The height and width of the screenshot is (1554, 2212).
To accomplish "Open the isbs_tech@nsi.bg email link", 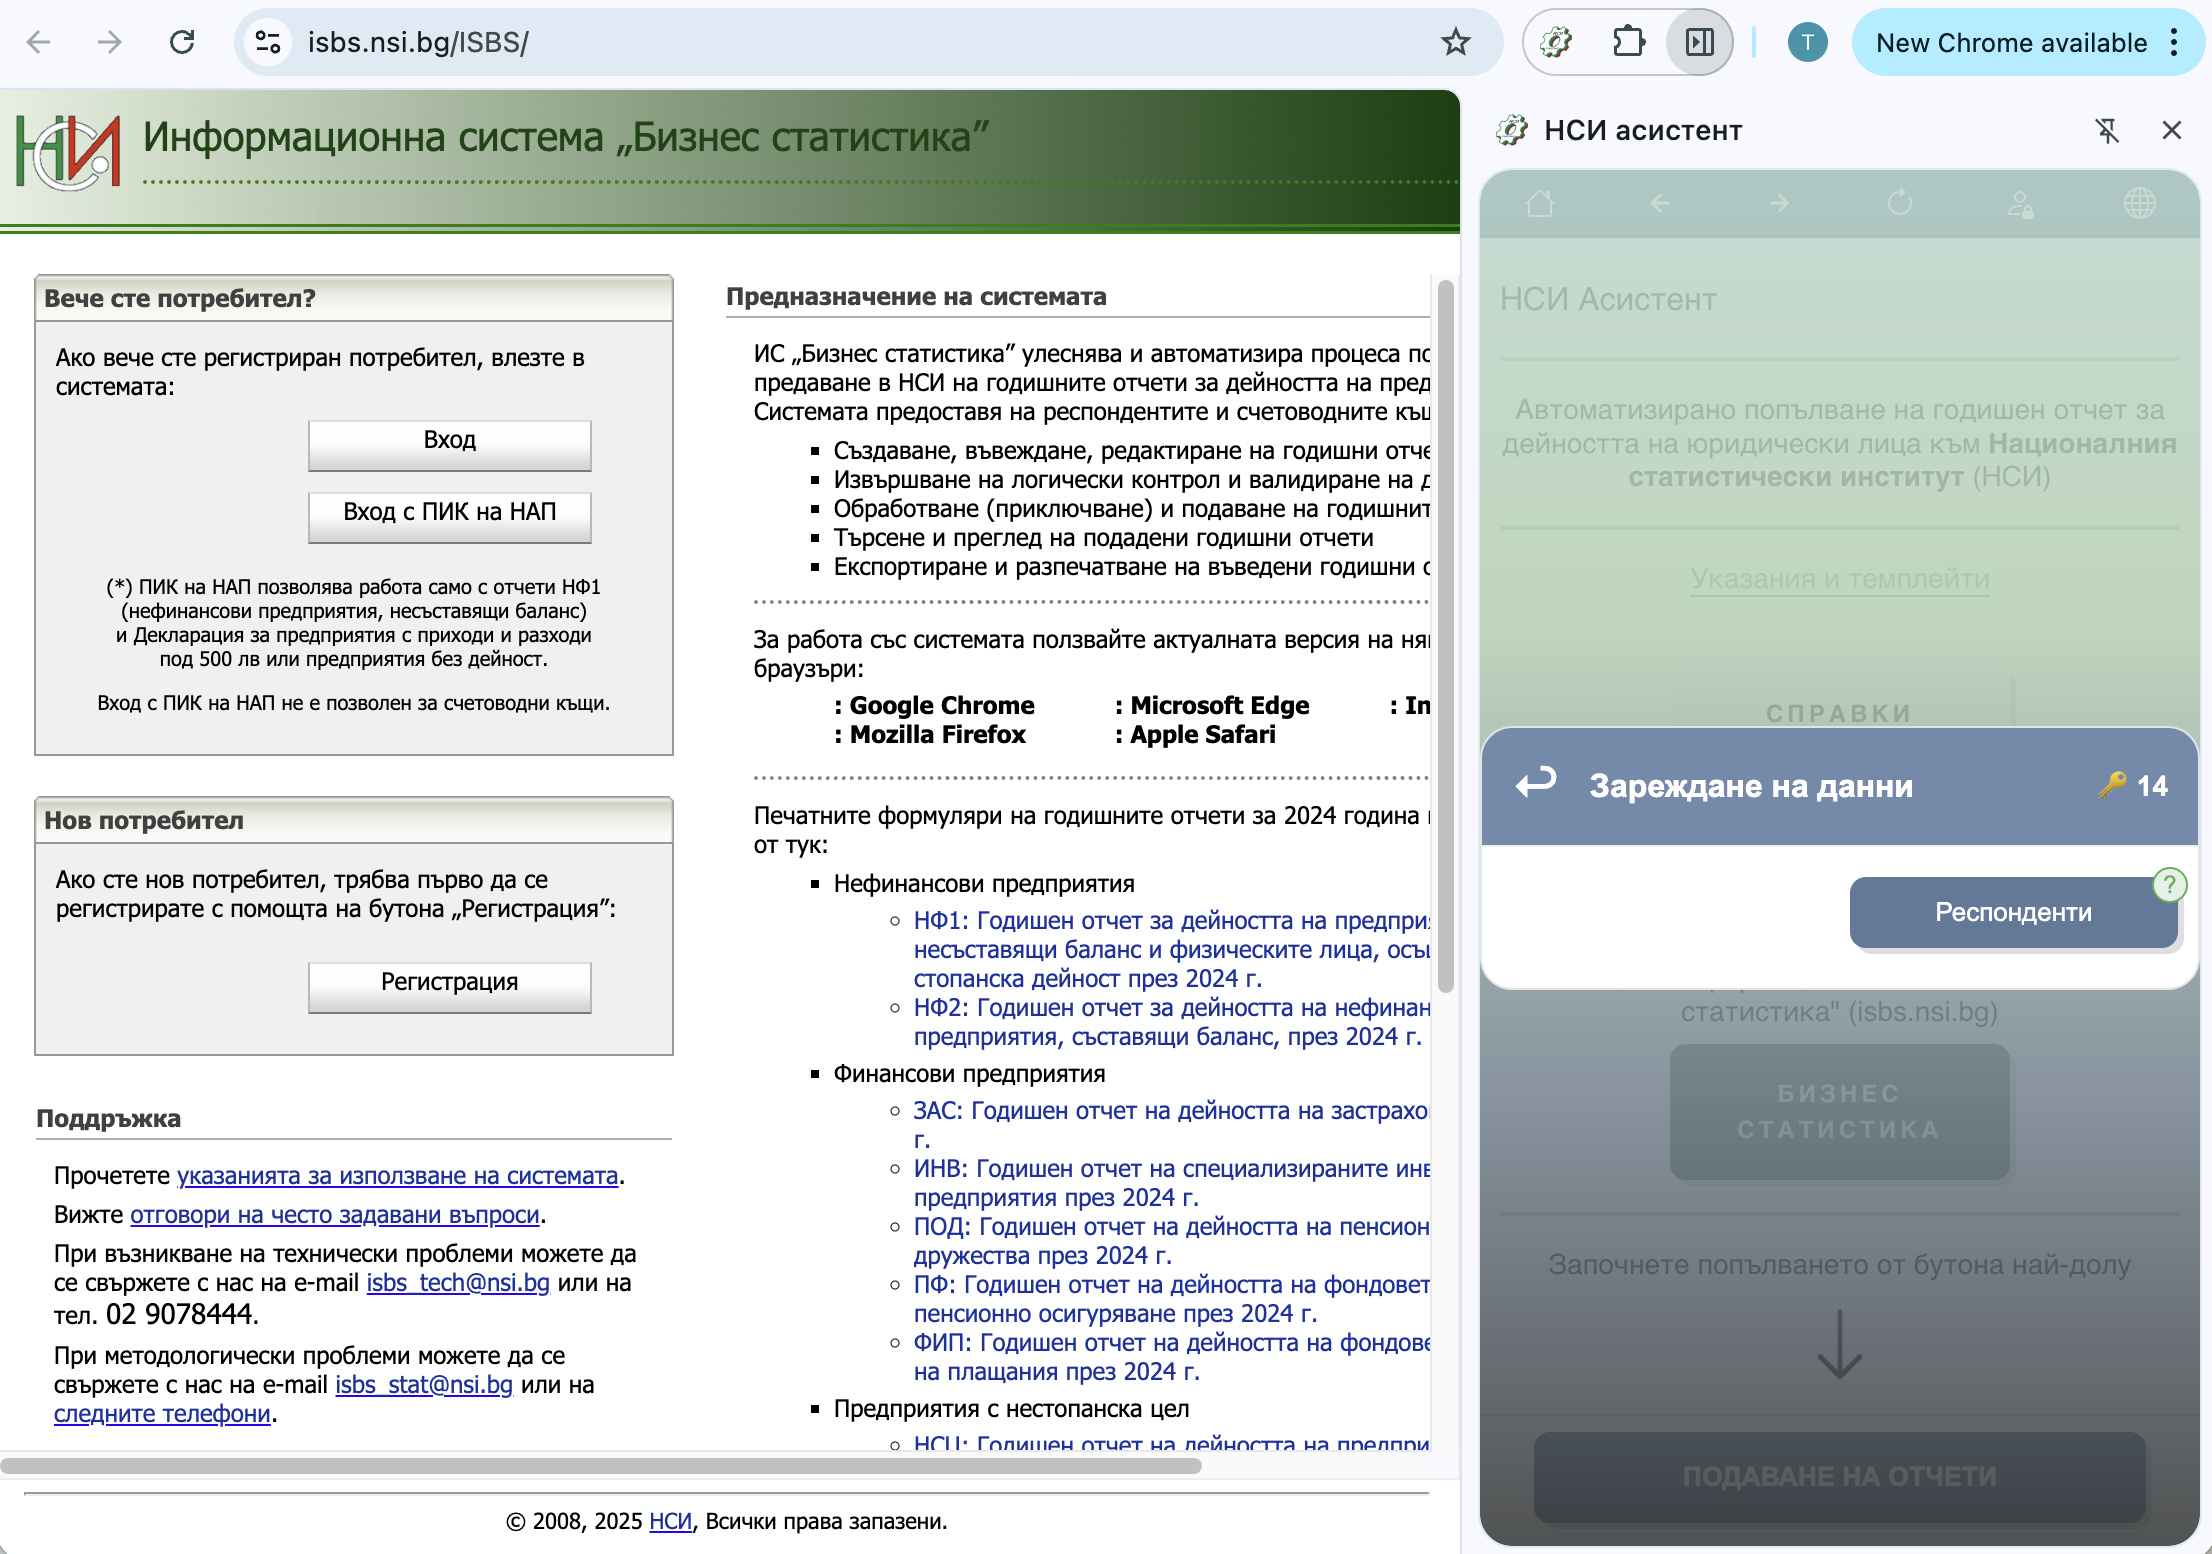I will [458, 1283].
